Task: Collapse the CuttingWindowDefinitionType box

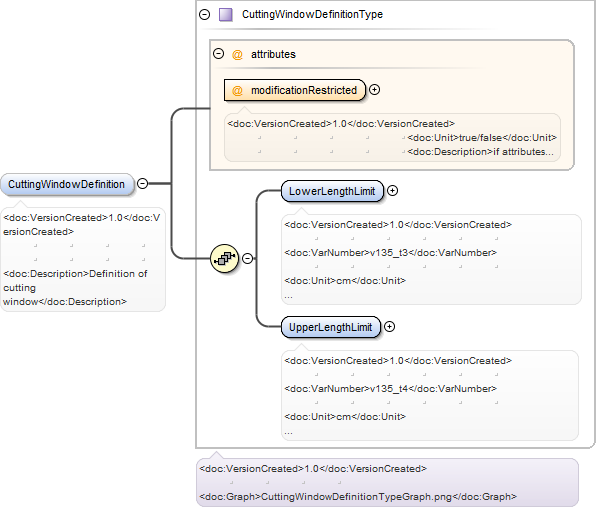Action: 205,14
